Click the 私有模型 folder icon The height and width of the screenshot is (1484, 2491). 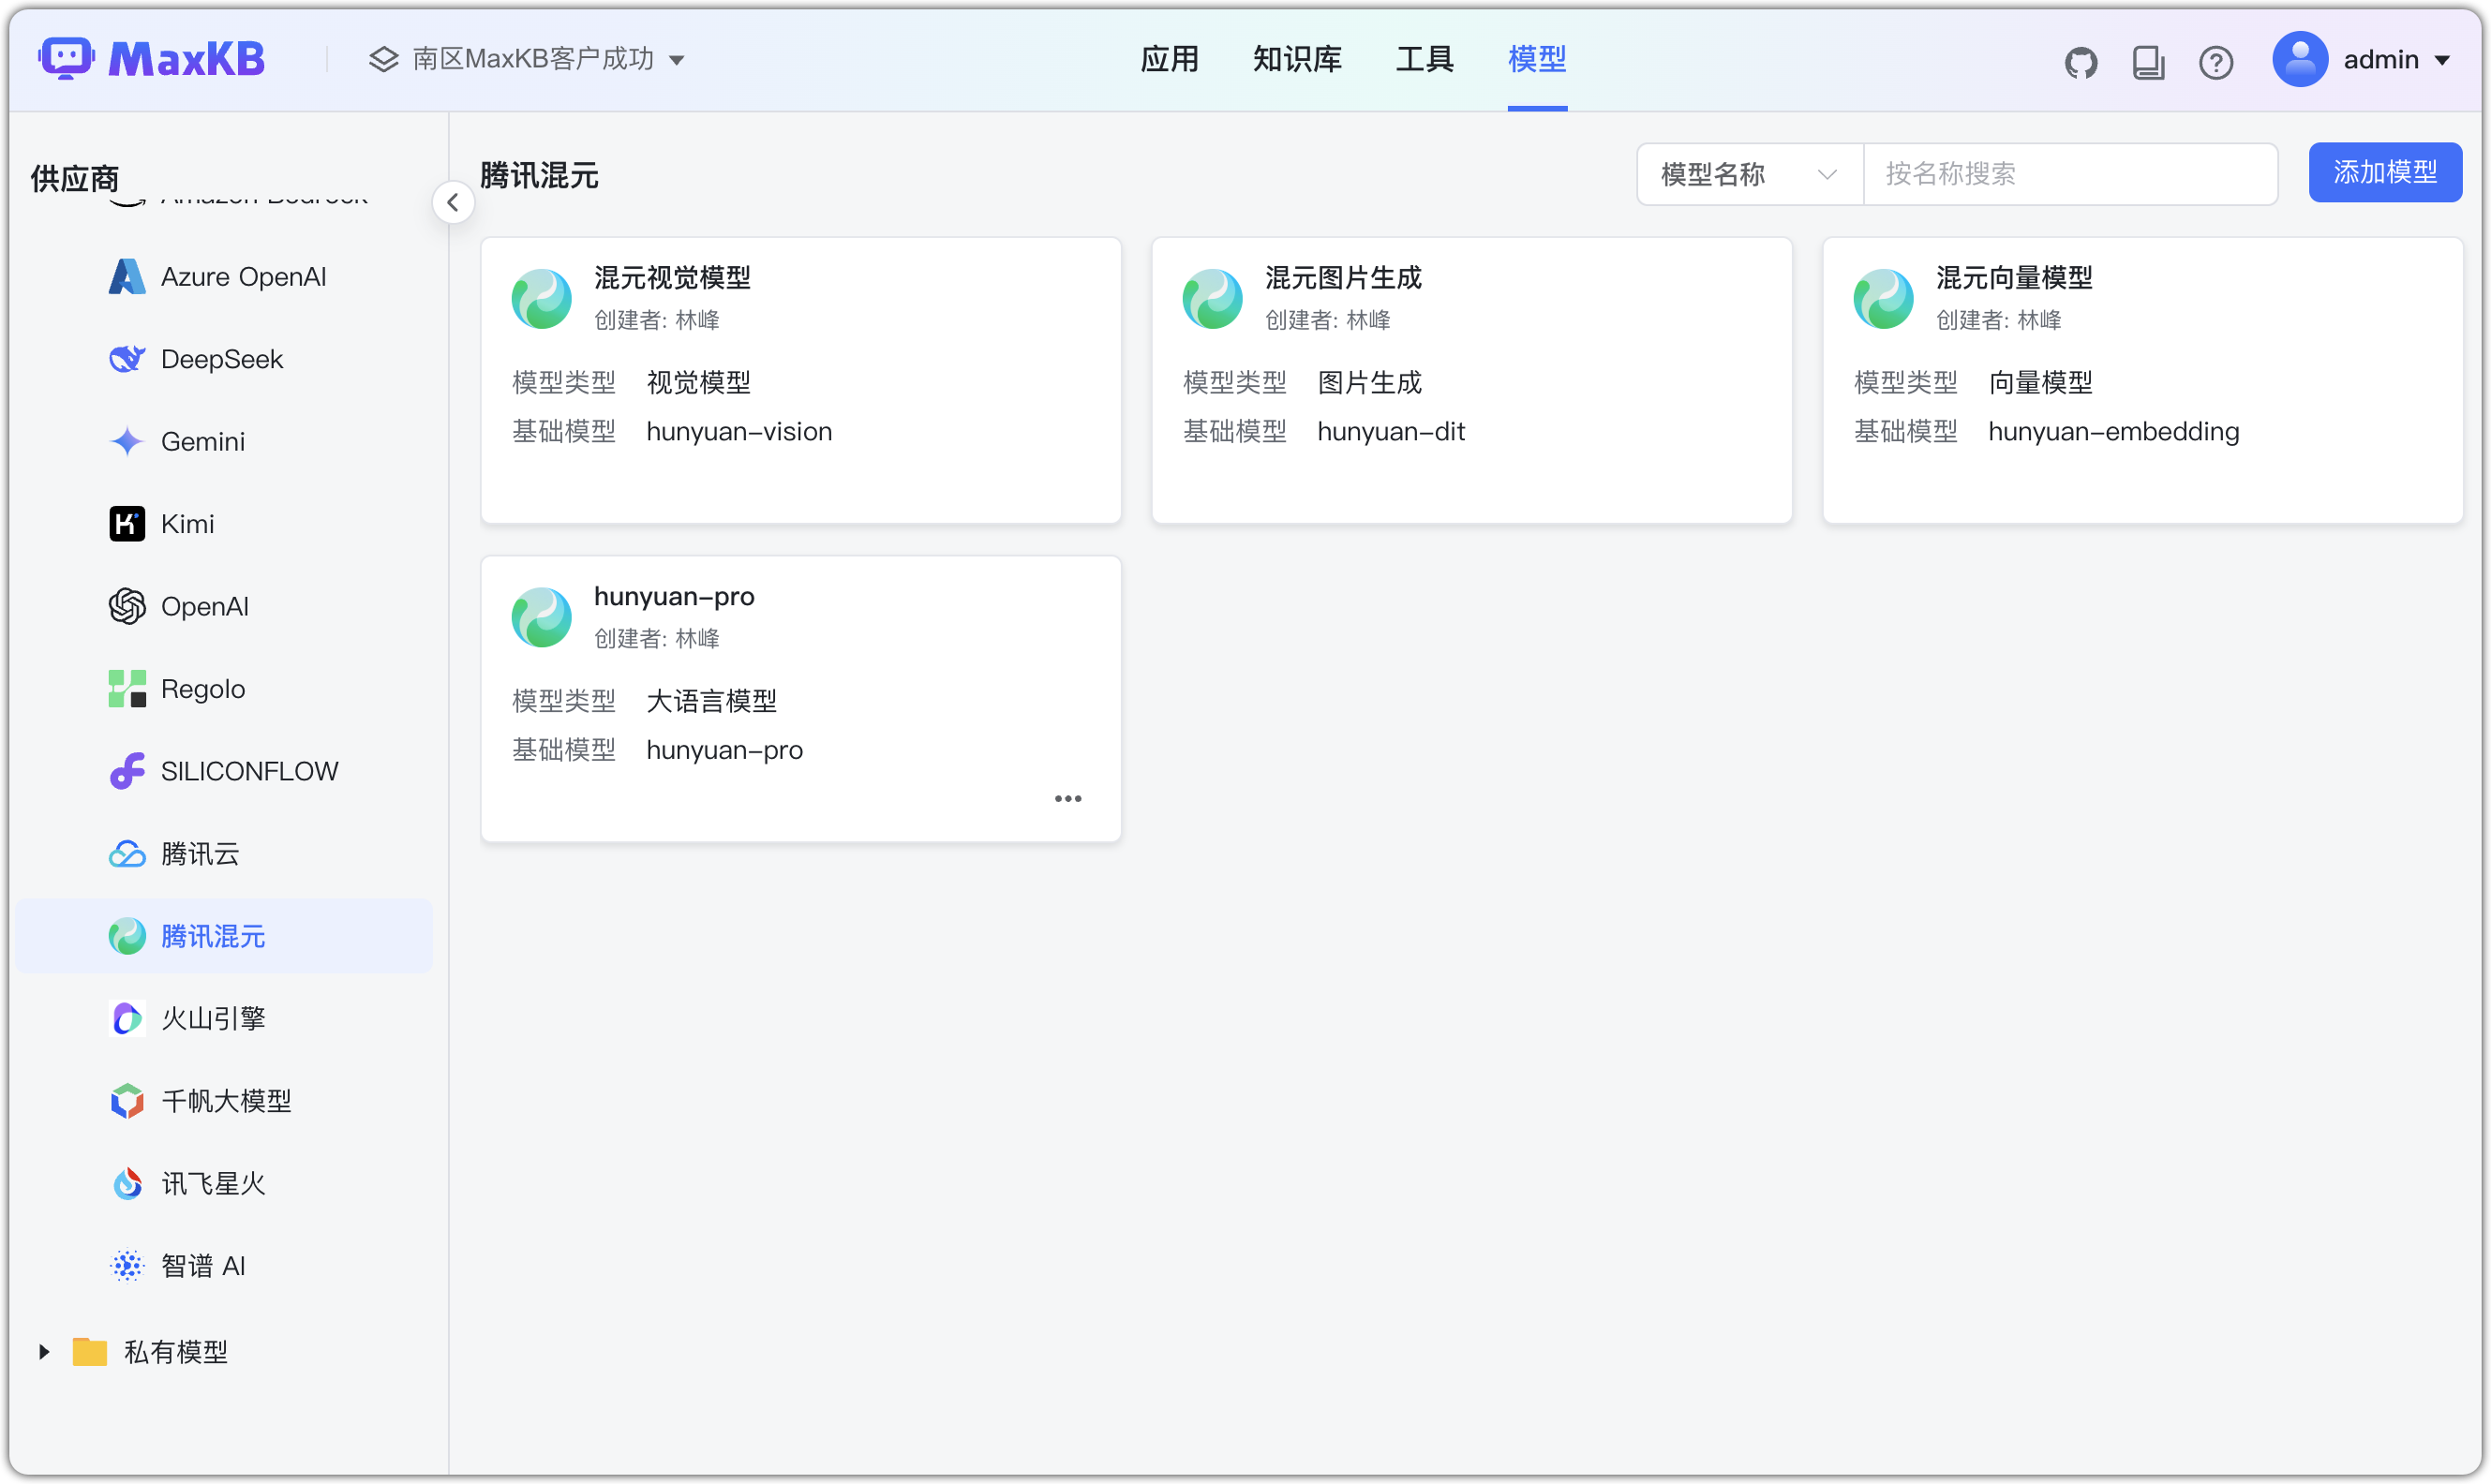coord(90,1352)
